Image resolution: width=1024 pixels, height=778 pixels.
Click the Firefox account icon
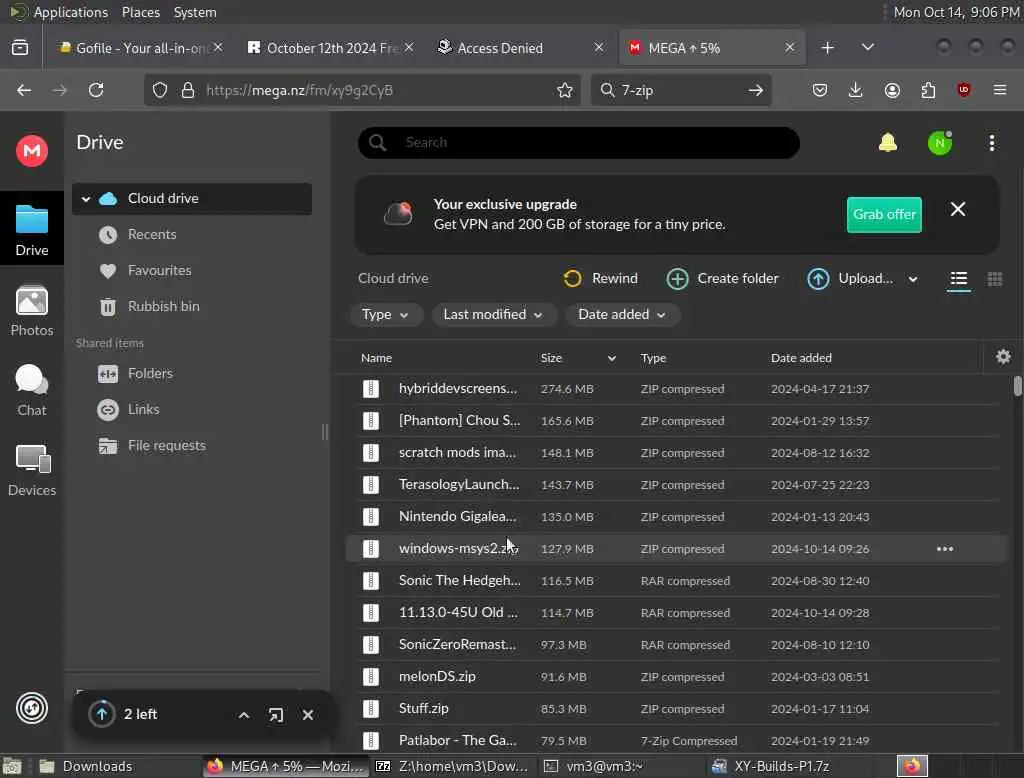tap(891, 90)
